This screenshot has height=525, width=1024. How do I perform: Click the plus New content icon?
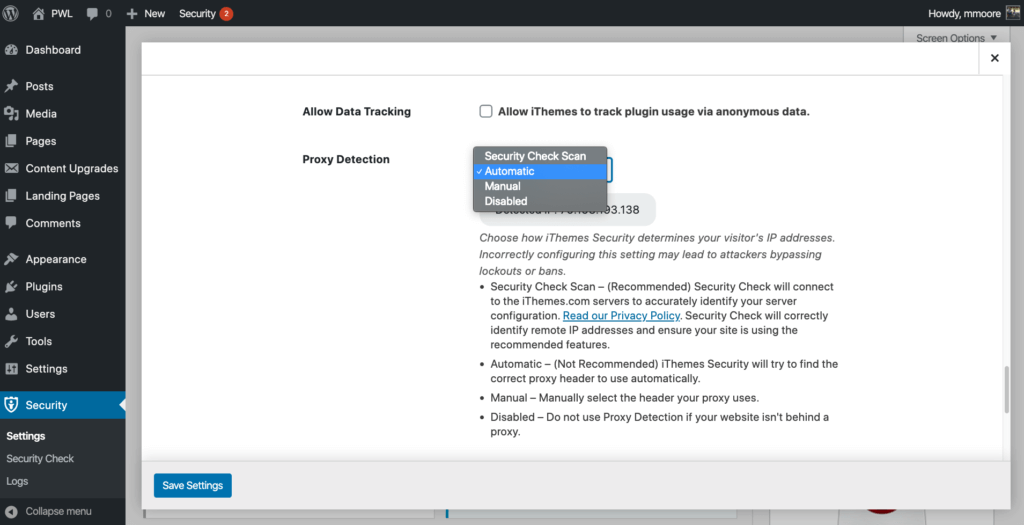click(132, 14)
